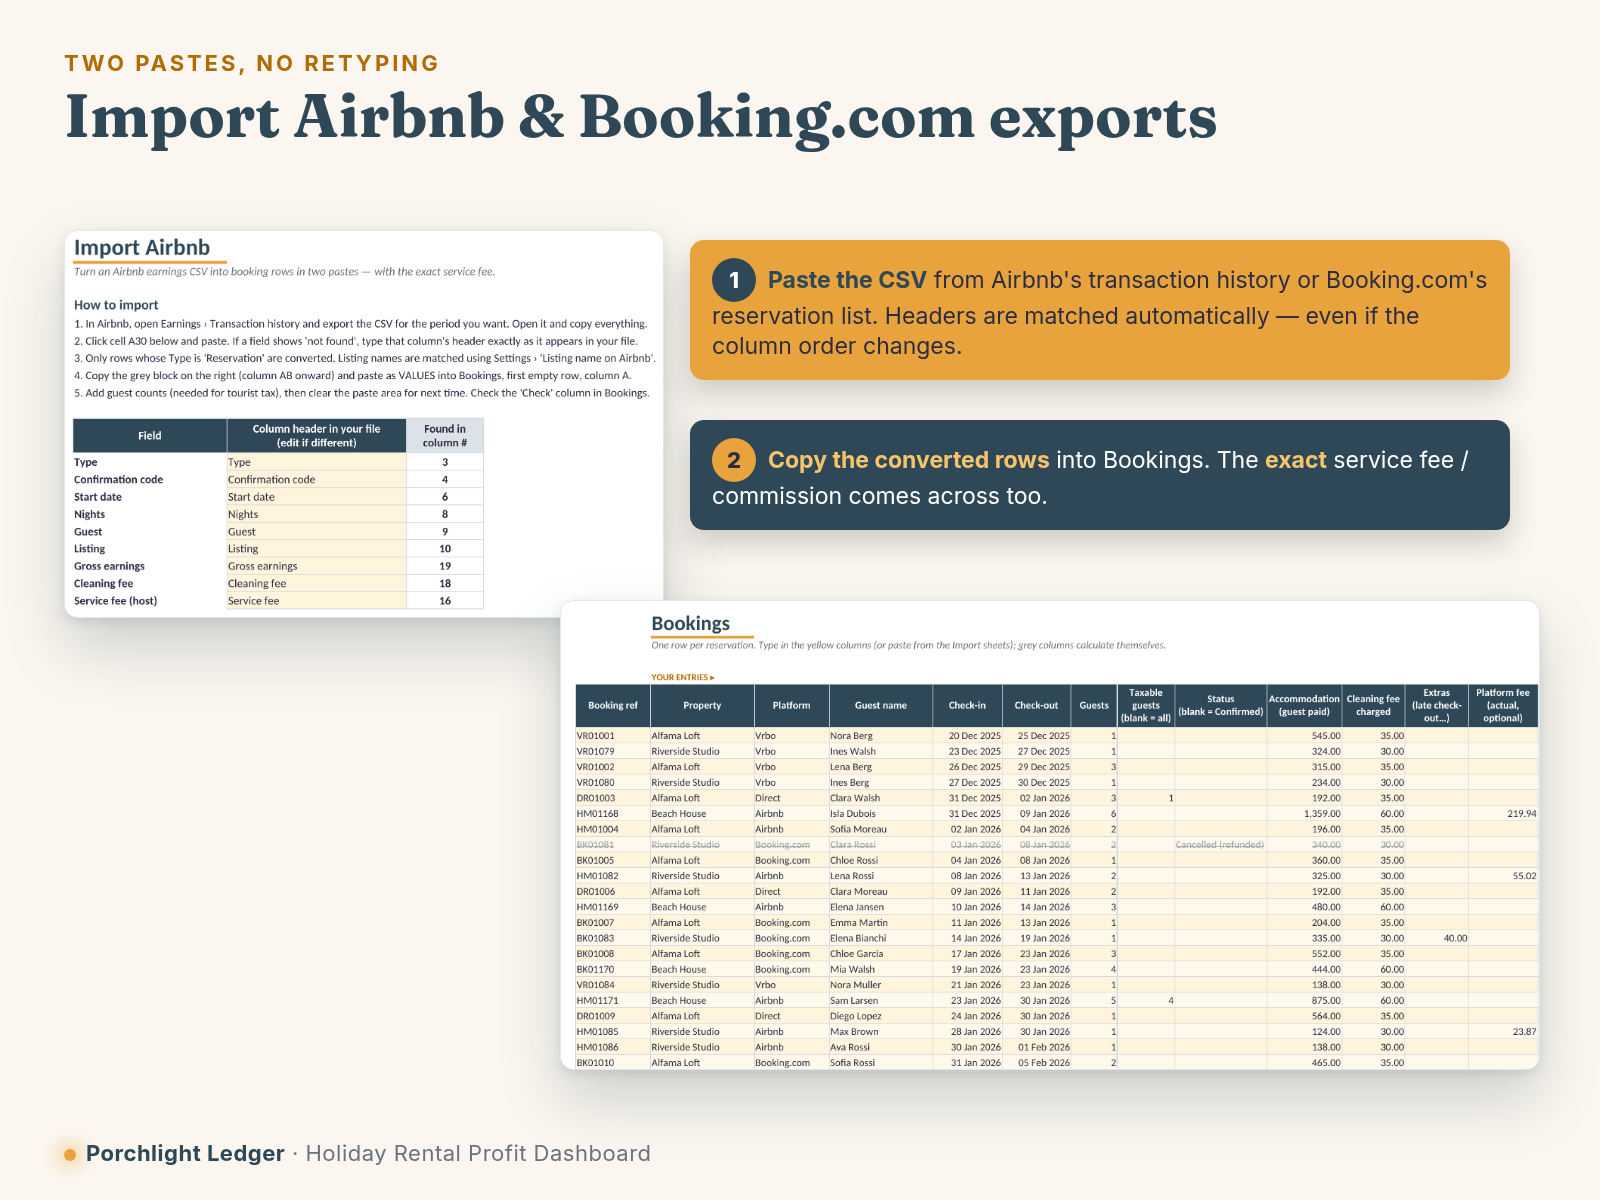Select the 'Column header in your file' header
The height and width of the screenshot is (1200, 1600).
tap(316, 436)
